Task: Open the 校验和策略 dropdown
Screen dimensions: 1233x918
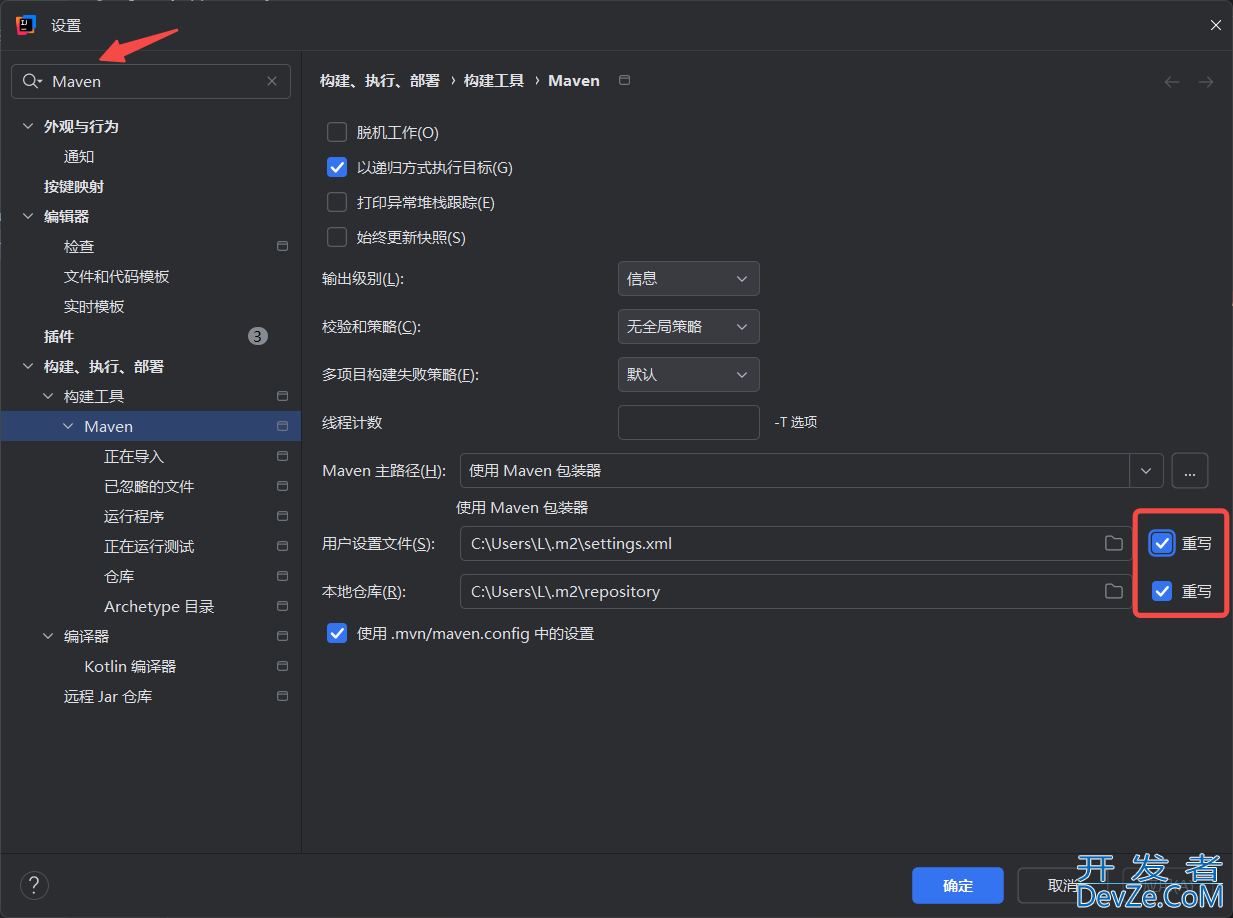Action: 689,327
